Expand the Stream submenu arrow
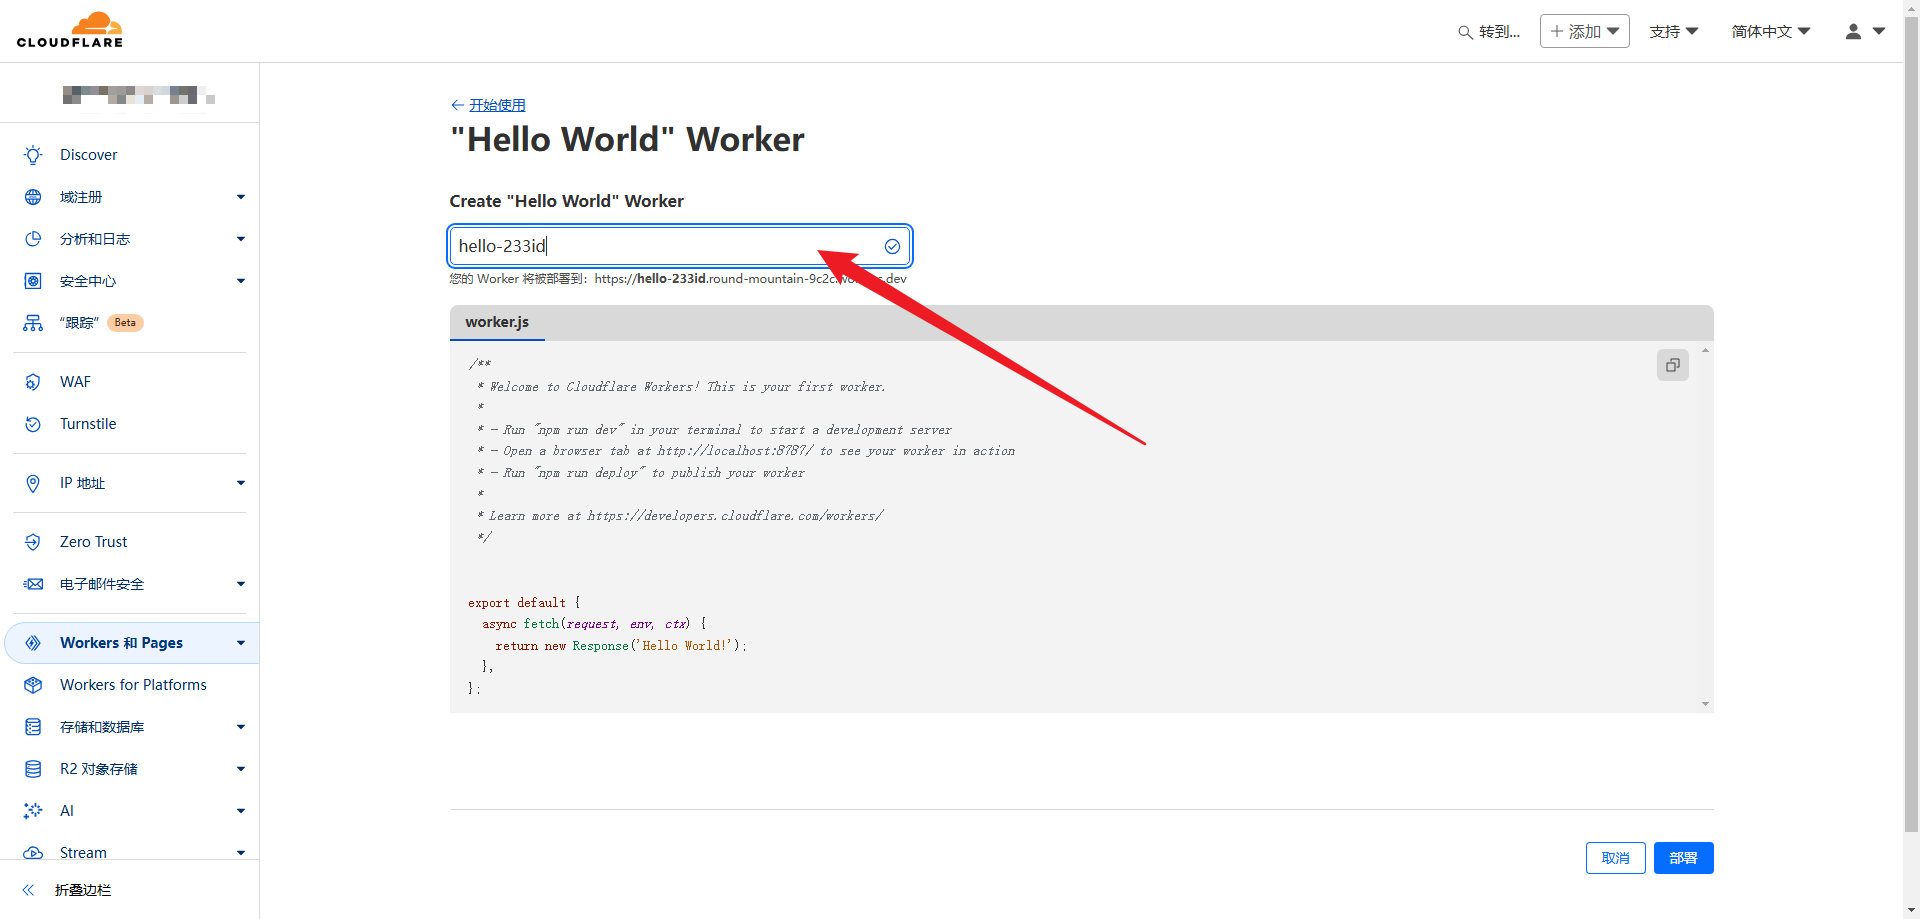Image resolution: width=1920 pixels, height=919 pixels. click(x=241, y=853)
